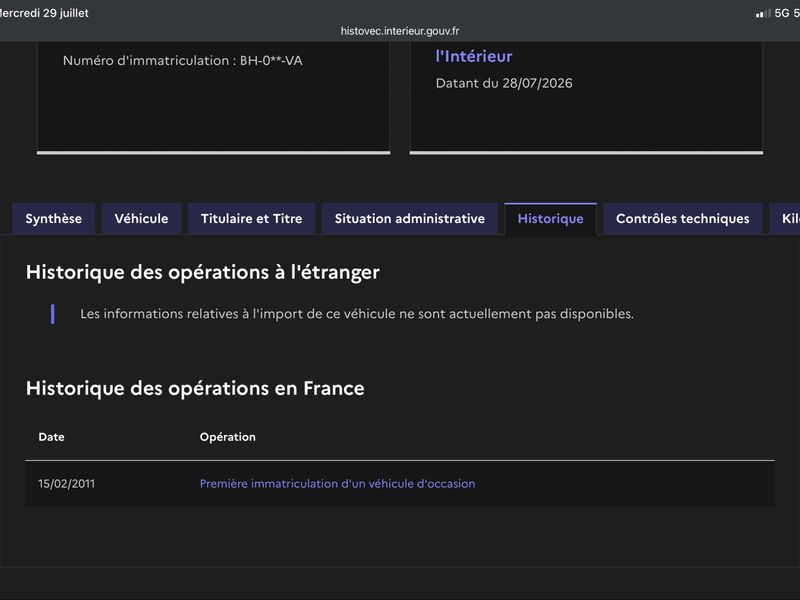Viewport: 800px width, 600px height.
Task: Click the Numéro d'immatriculation BH-0**-VA text
Action: click(183, 61)
